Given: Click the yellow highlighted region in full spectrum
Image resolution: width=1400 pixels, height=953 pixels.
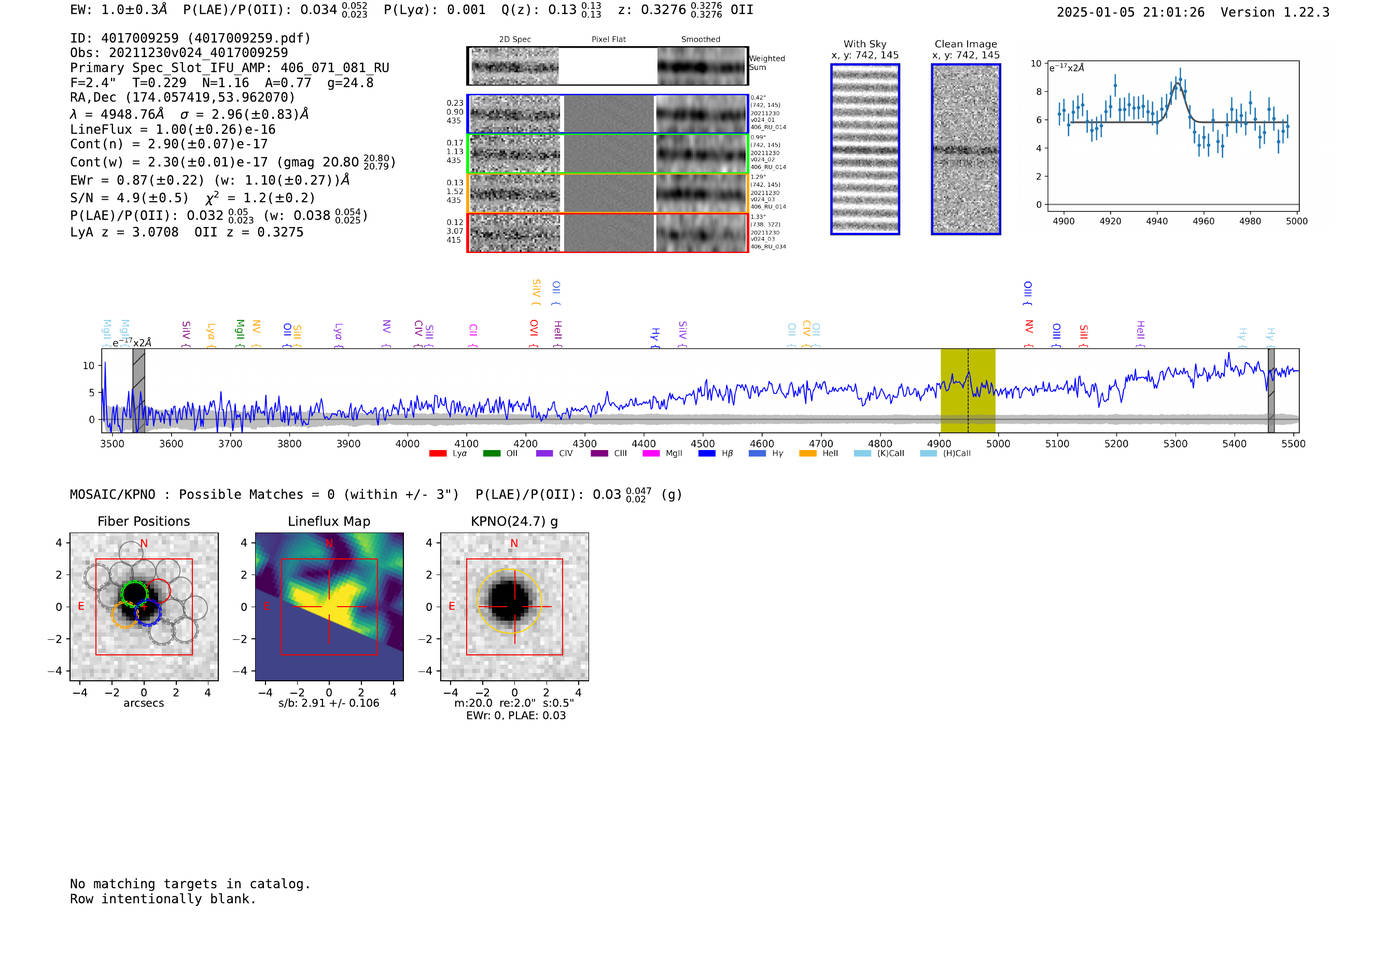Looking at the screenshot, I should (x=967, y=390).
